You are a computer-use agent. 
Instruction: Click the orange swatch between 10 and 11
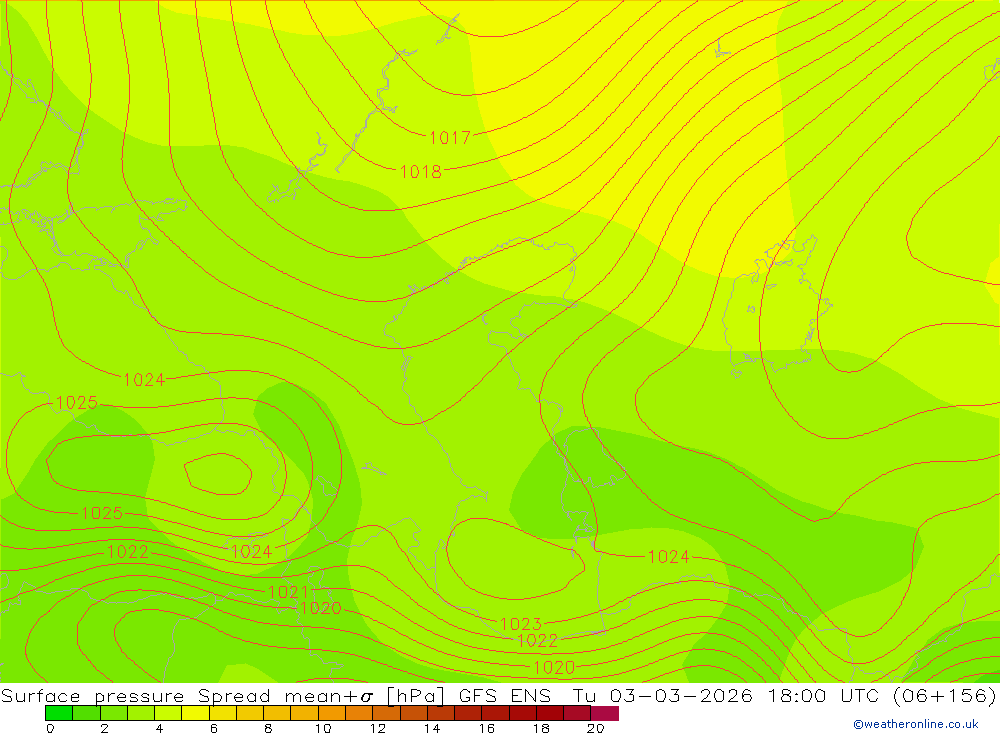[x=332, y=713]
